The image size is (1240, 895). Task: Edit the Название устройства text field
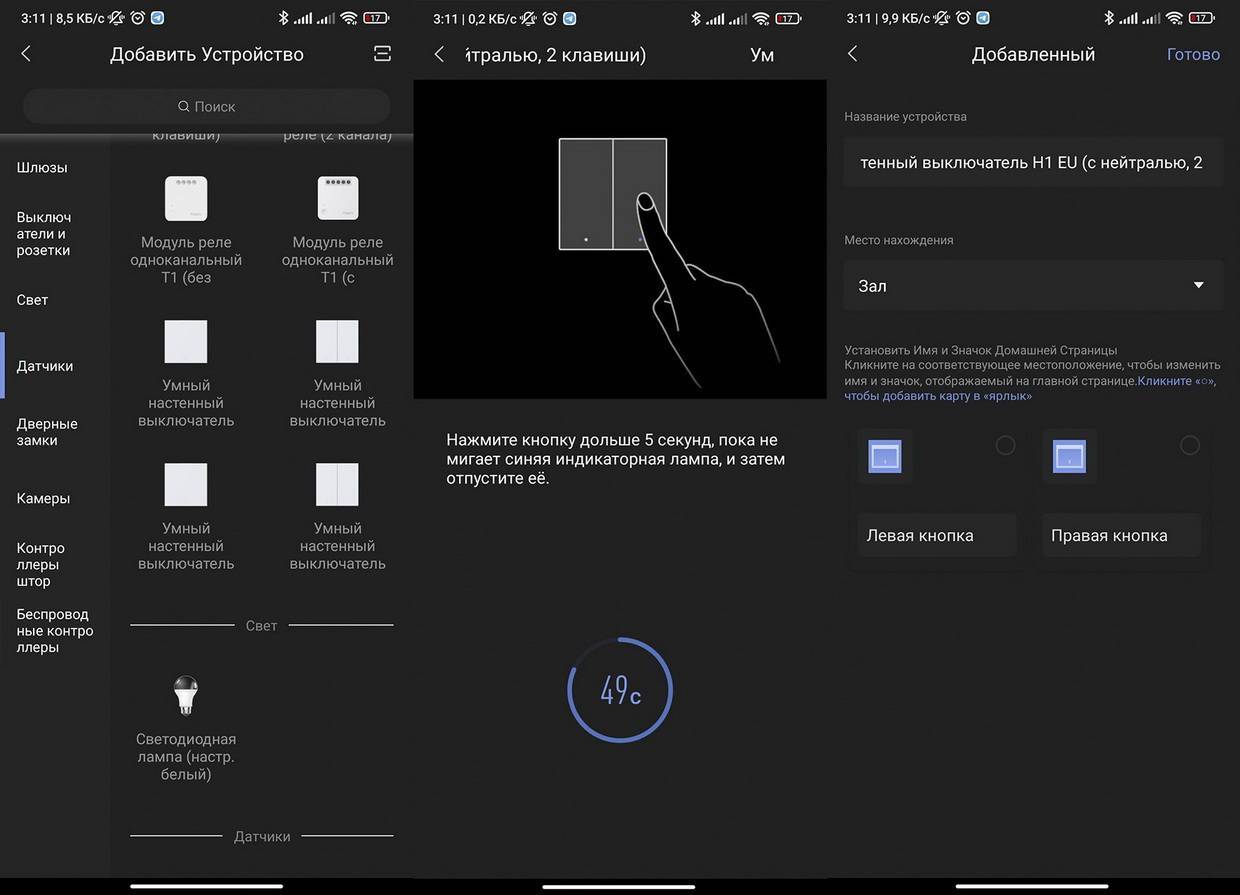1032,162
